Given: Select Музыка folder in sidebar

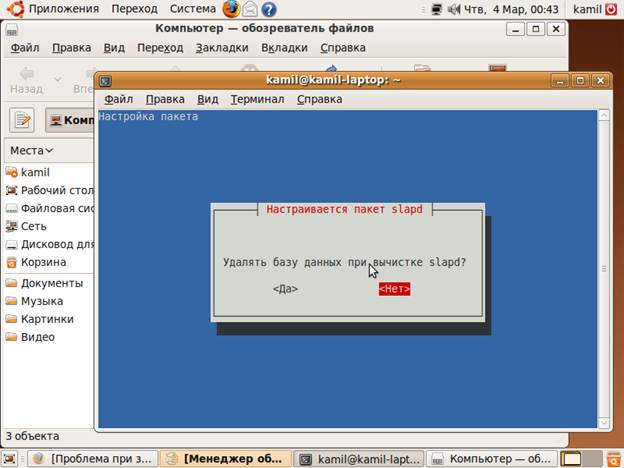Looking at the screenshot, I should coord(42,301).
